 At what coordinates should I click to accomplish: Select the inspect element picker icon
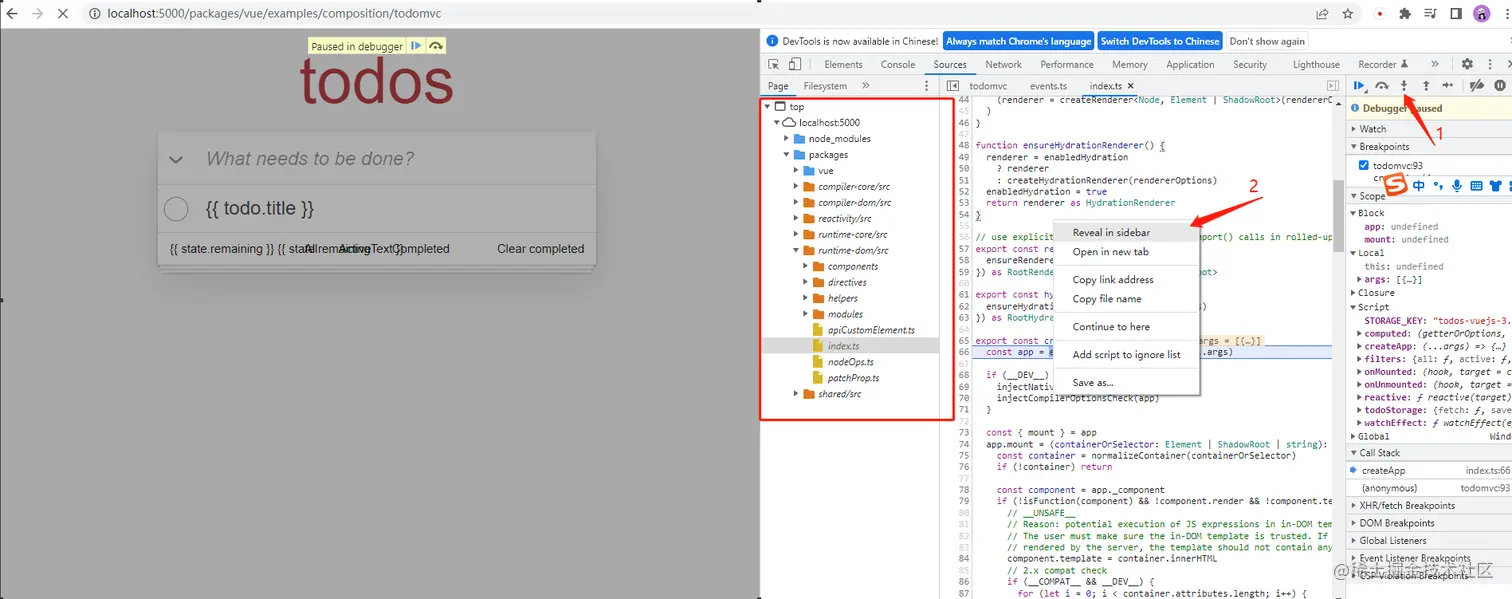pos(774,64)
